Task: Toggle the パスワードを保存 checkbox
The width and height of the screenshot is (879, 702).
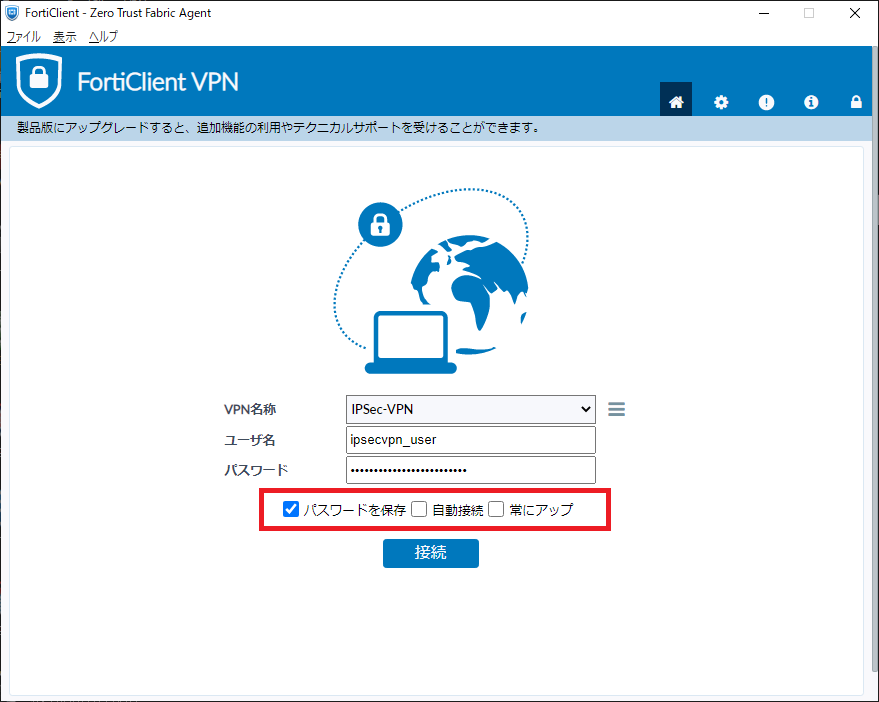Action: point(290,509)
